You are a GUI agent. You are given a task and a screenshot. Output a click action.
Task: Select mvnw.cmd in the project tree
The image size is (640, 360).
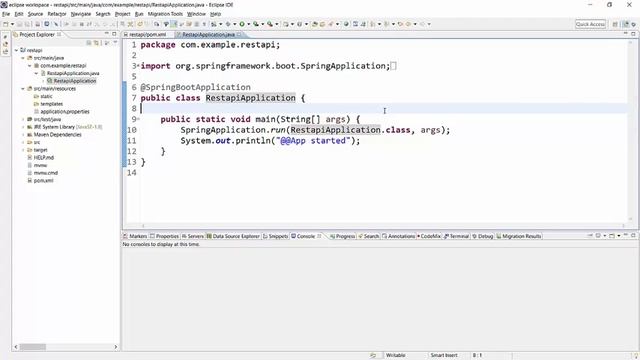point(45,173)
